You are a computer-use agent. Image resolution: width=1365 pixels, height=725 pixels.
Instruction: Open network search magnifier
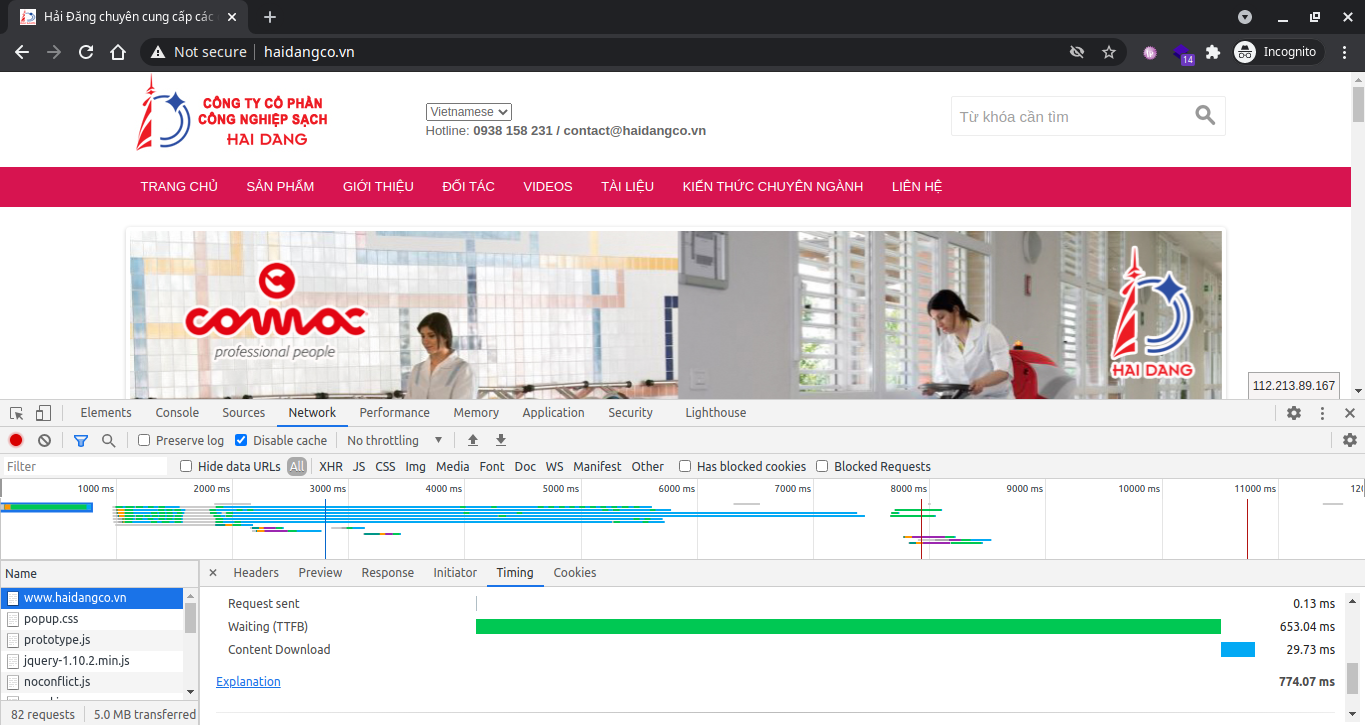(x=108, y=440)
